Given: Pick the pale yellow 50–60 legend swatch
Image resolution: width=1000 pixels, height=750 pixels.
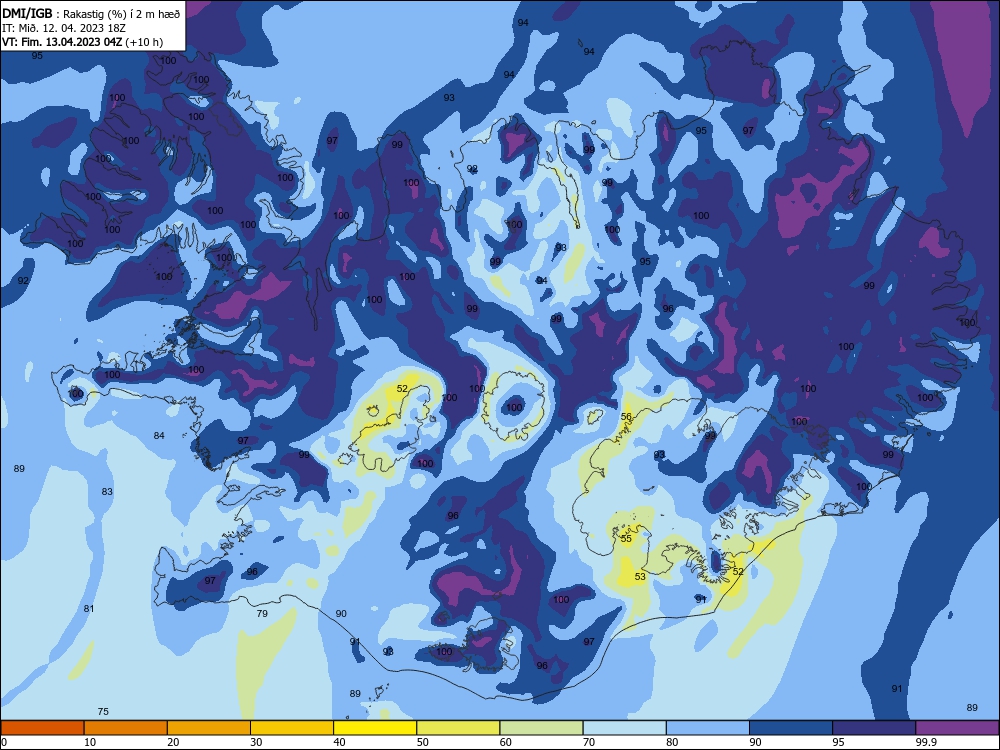Looking at the screenshot, I should pos(458,728).
